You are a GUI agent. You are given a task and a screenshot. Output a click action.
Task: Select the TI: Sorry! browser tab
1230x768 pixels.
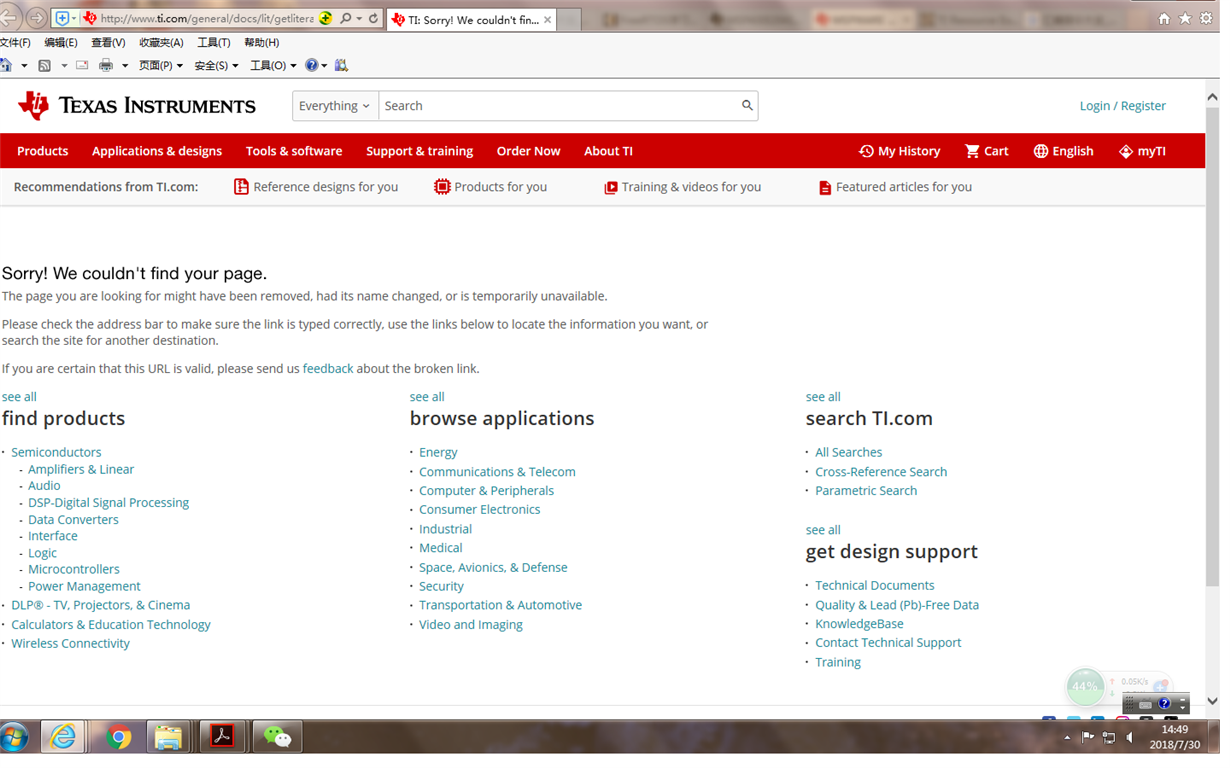(x=470, y=19)
